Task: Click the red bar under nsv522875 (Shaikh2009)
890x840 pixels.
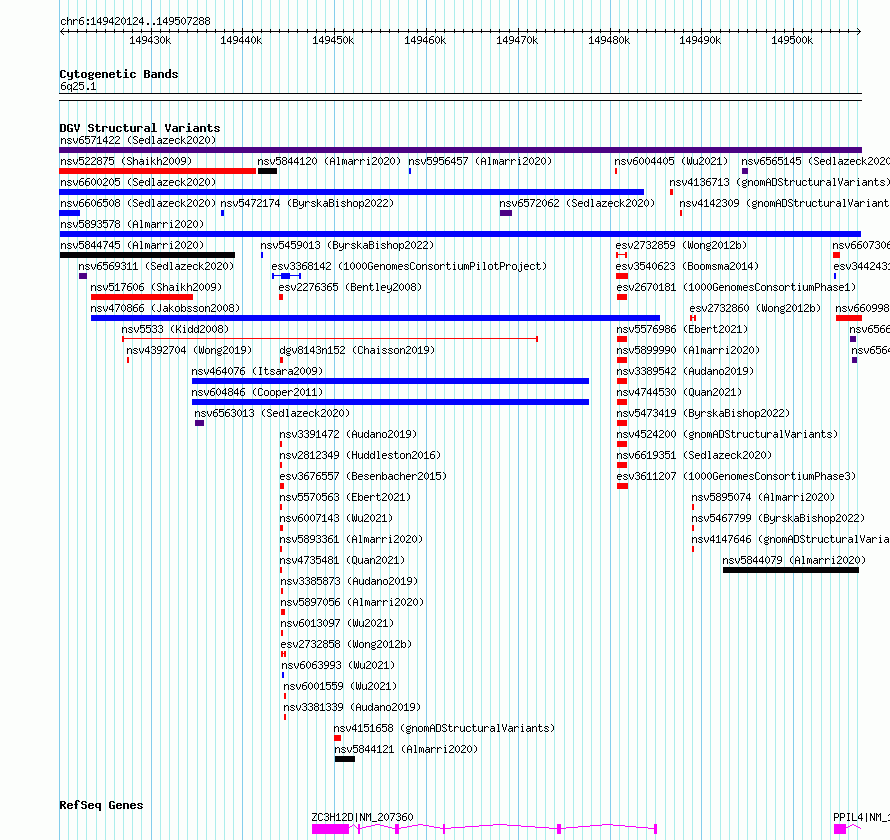Action: [158, 171]
